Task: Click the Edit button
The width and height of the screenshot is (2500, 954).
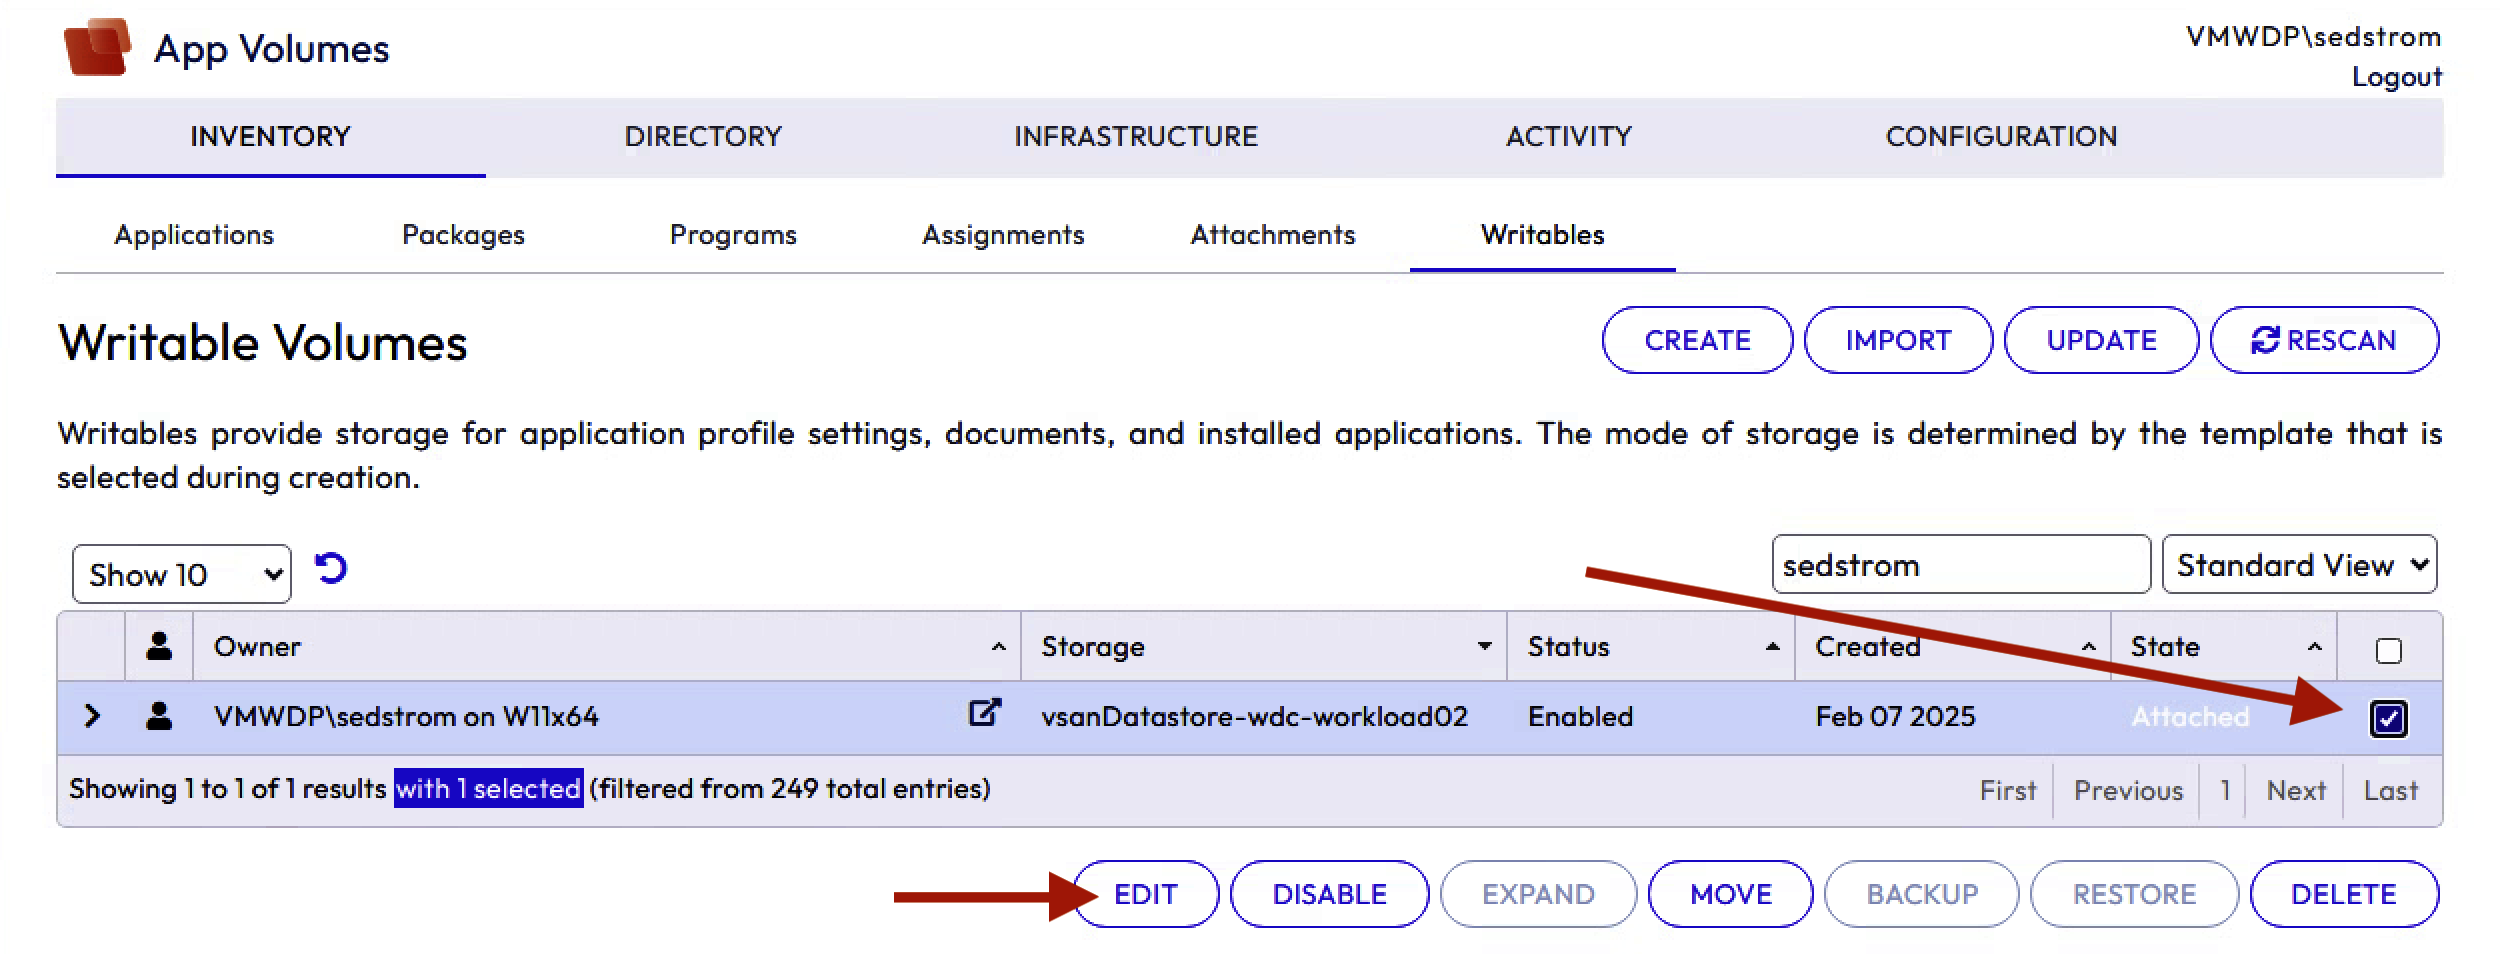Action: tap(1146, 894)
